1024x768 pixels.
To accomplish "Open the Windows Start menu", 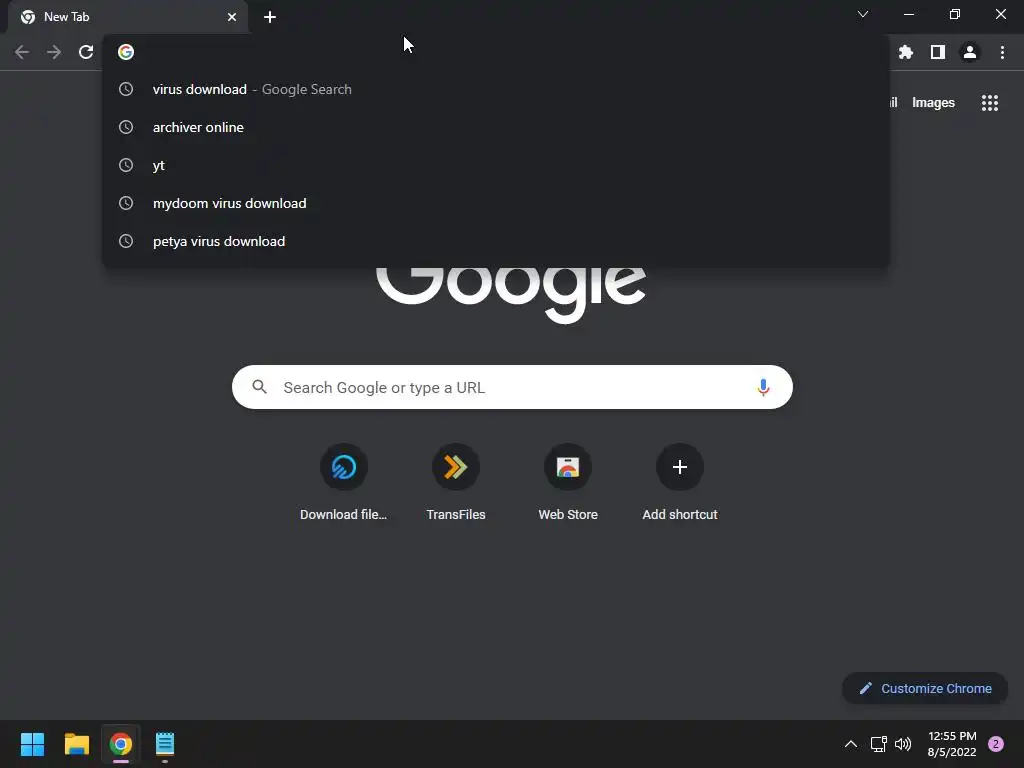I will coord(33,744).
